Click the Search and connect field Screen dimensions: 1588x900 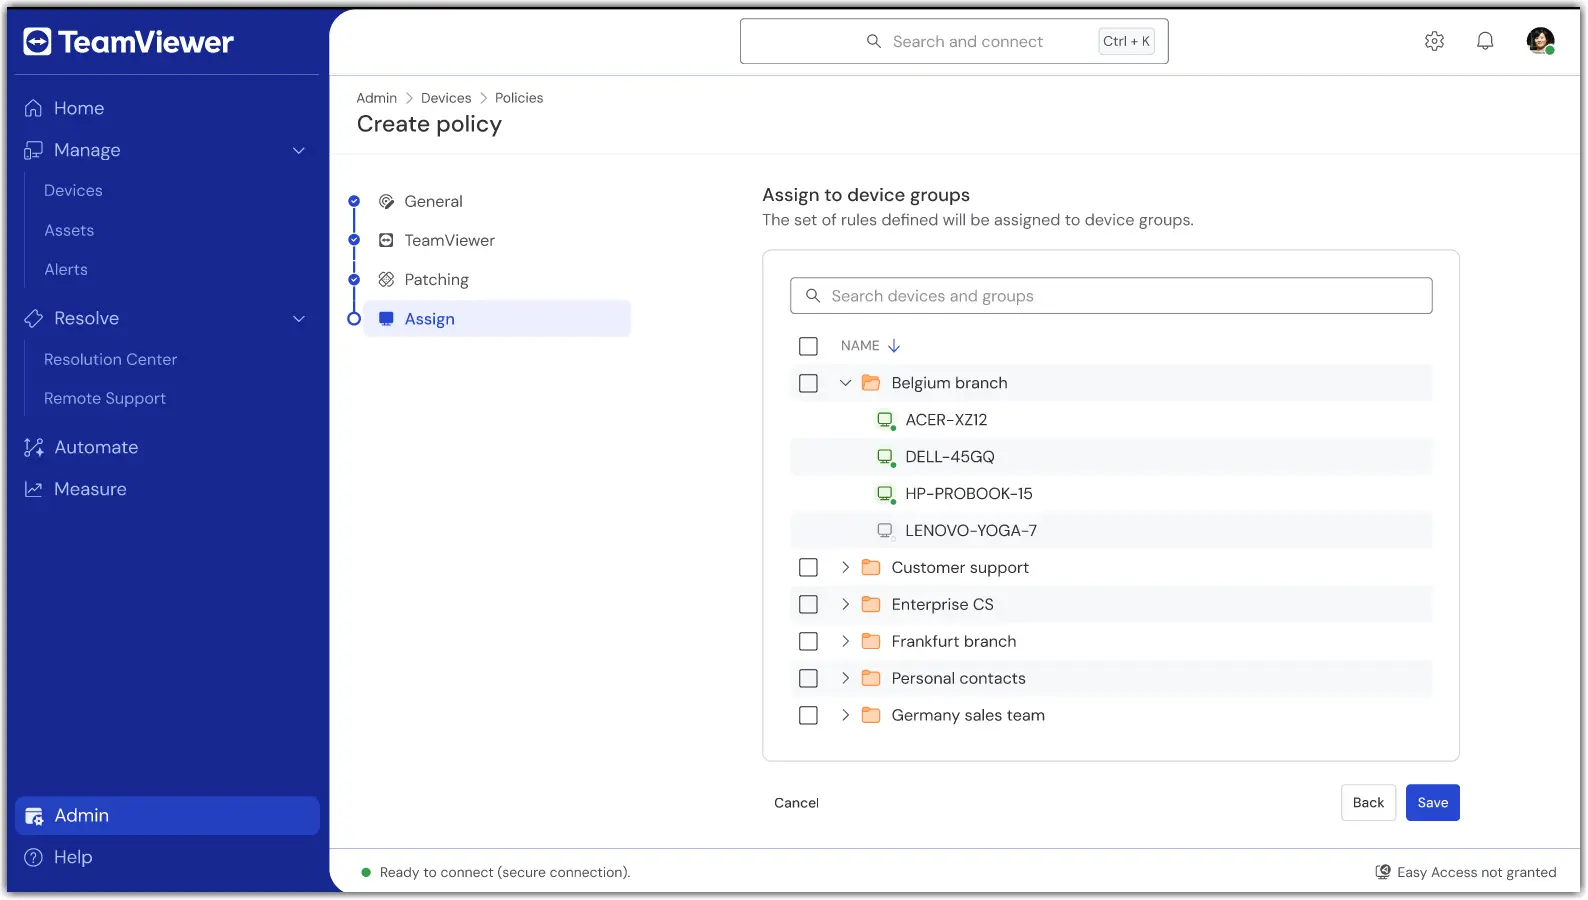[954, 41]
